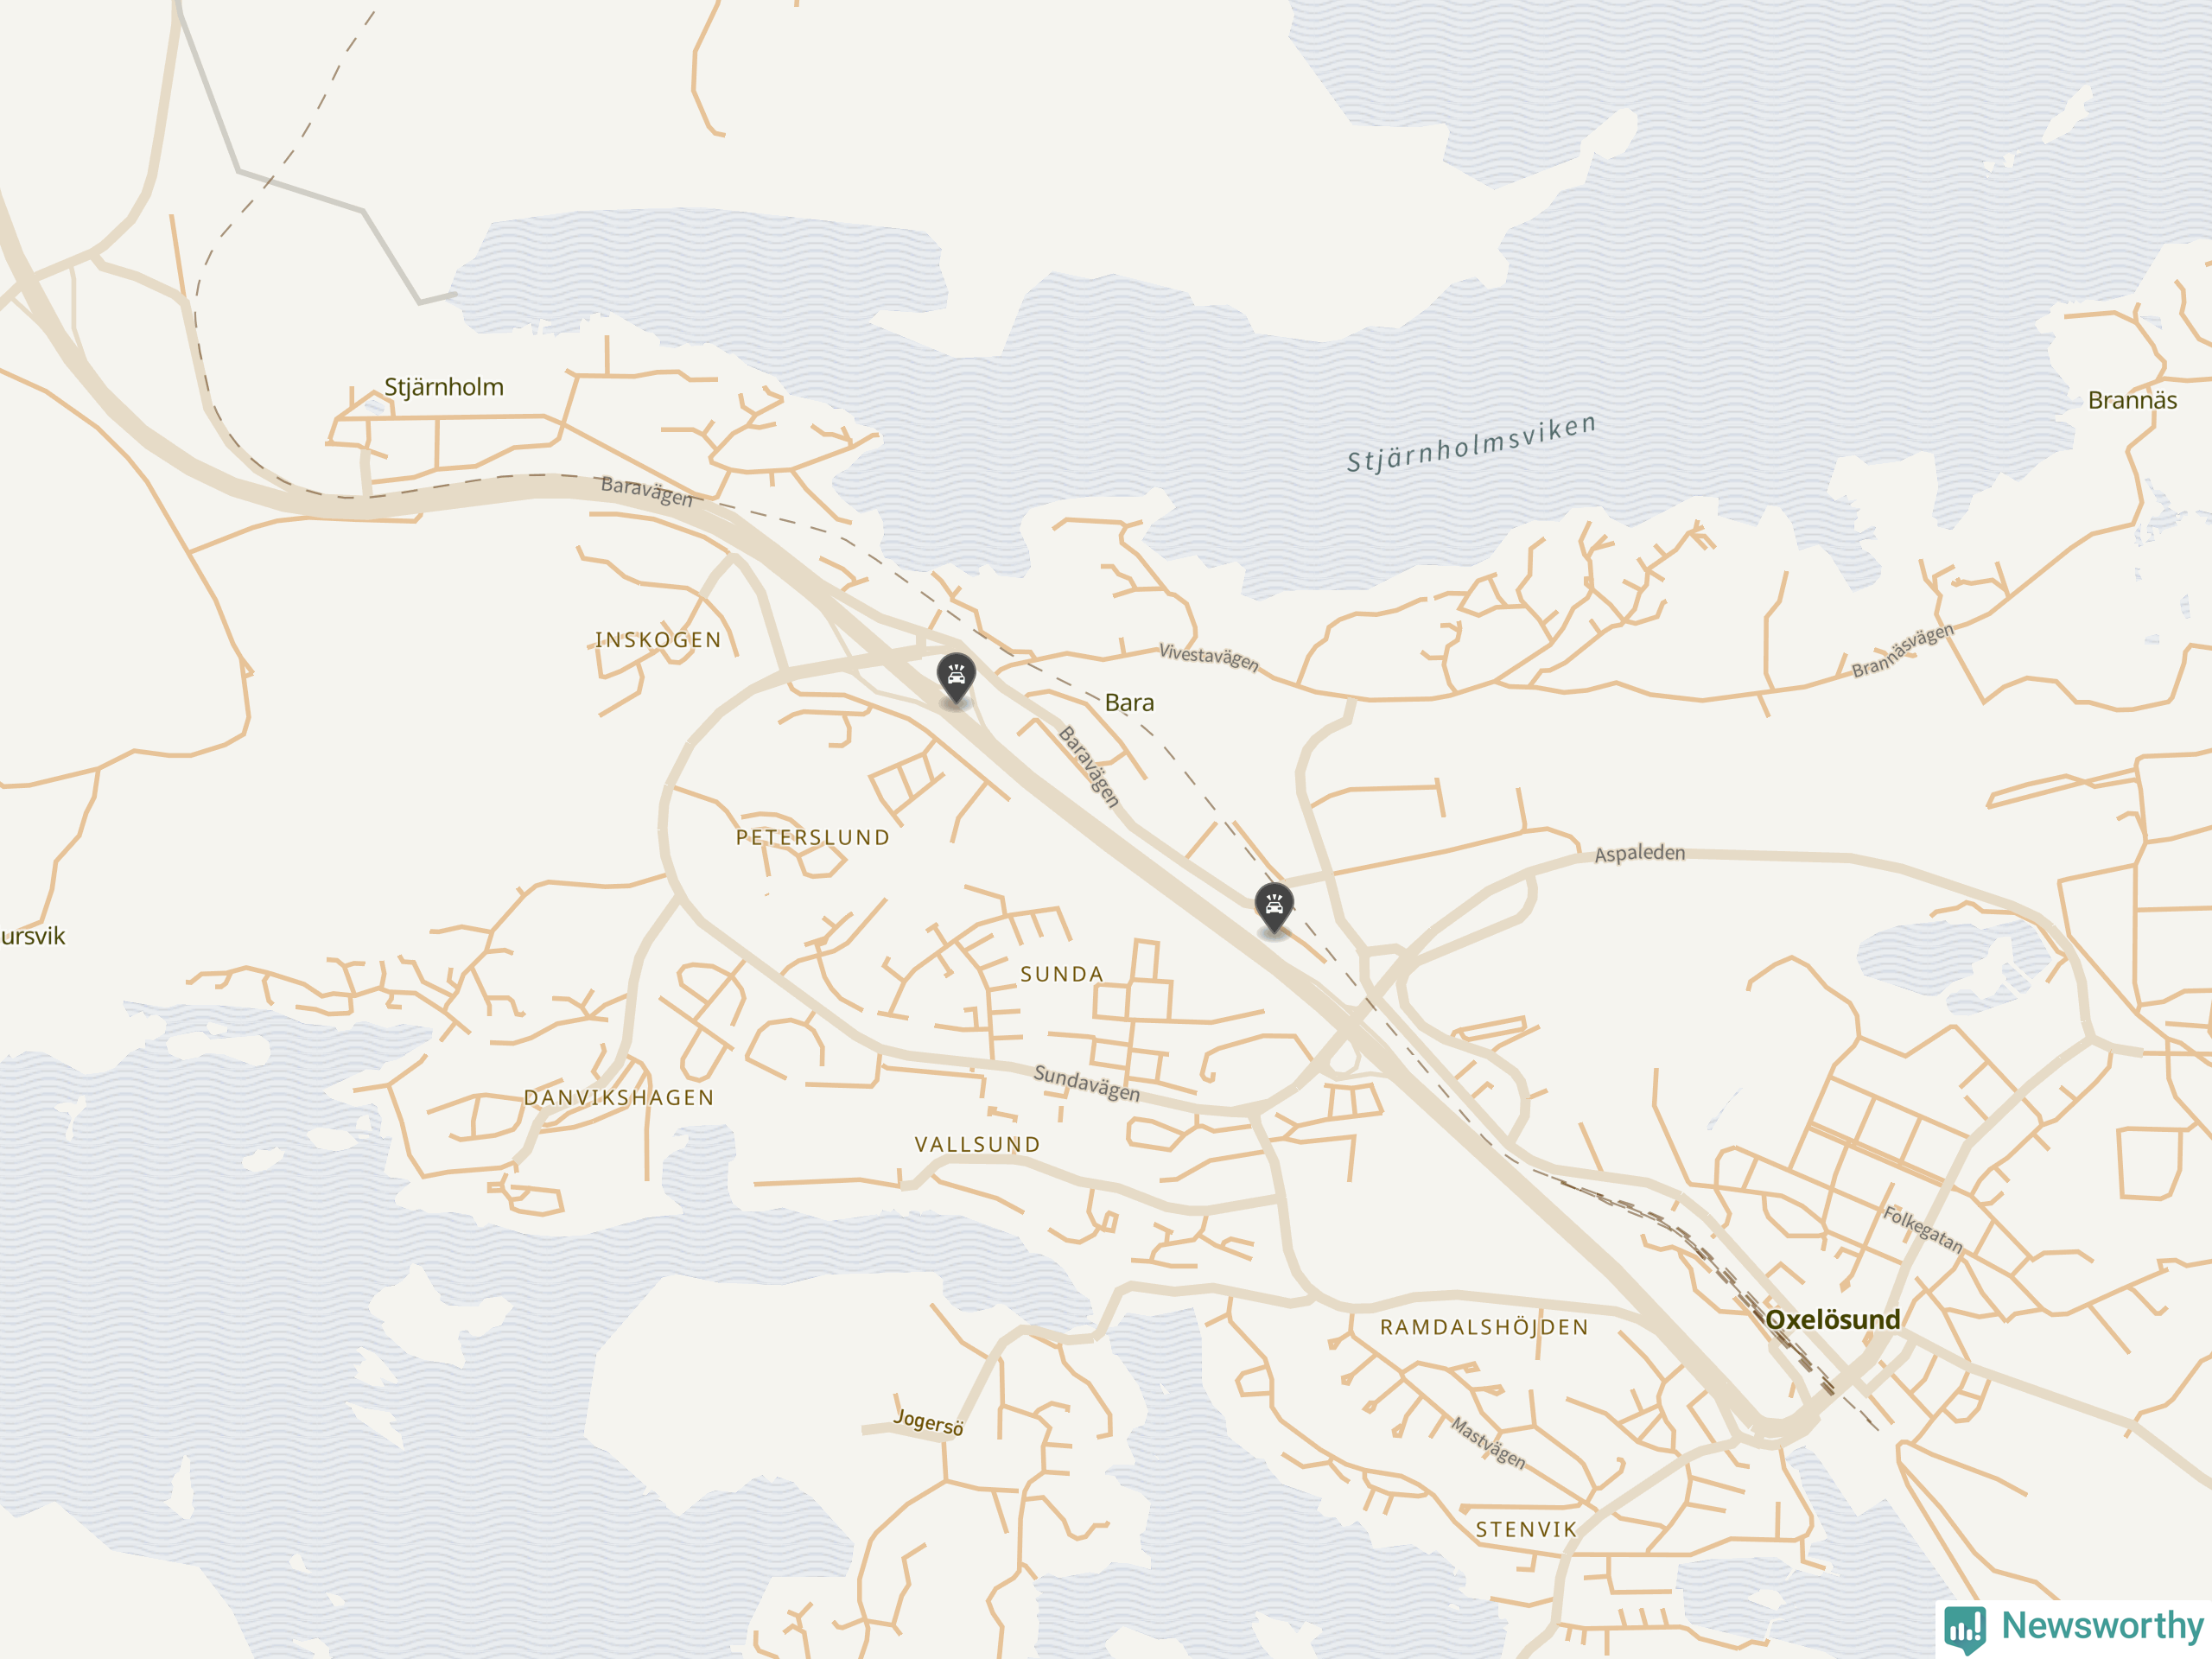Click the Aspaleden road label
This screenshot has width=2212, height=1659.
pyautogui.click(x=1639, y=853)
